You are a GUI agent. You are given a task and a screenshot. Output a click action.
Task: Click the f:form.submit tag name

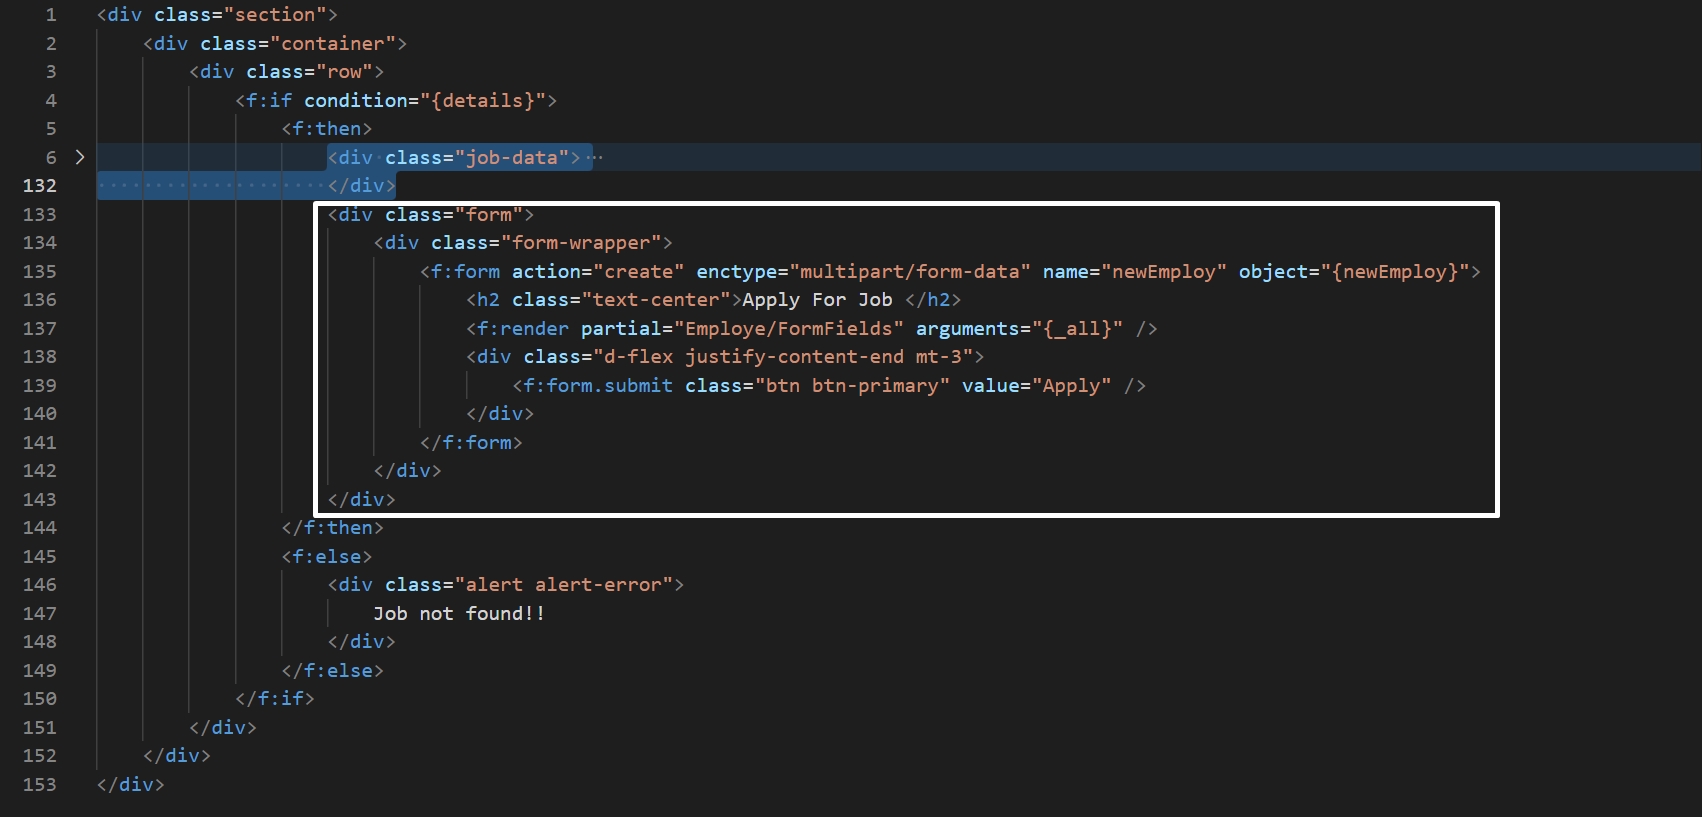(x=598, y=386)
